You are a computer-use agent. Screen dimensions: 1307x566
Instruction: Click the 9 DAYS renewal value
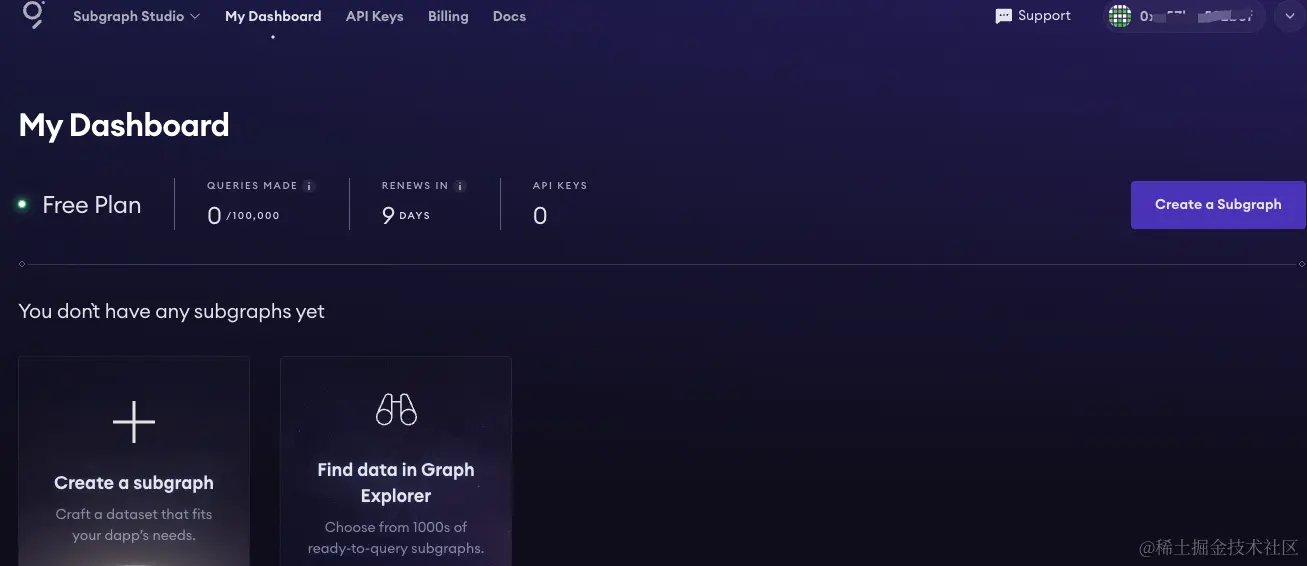(x=406, y=215)
